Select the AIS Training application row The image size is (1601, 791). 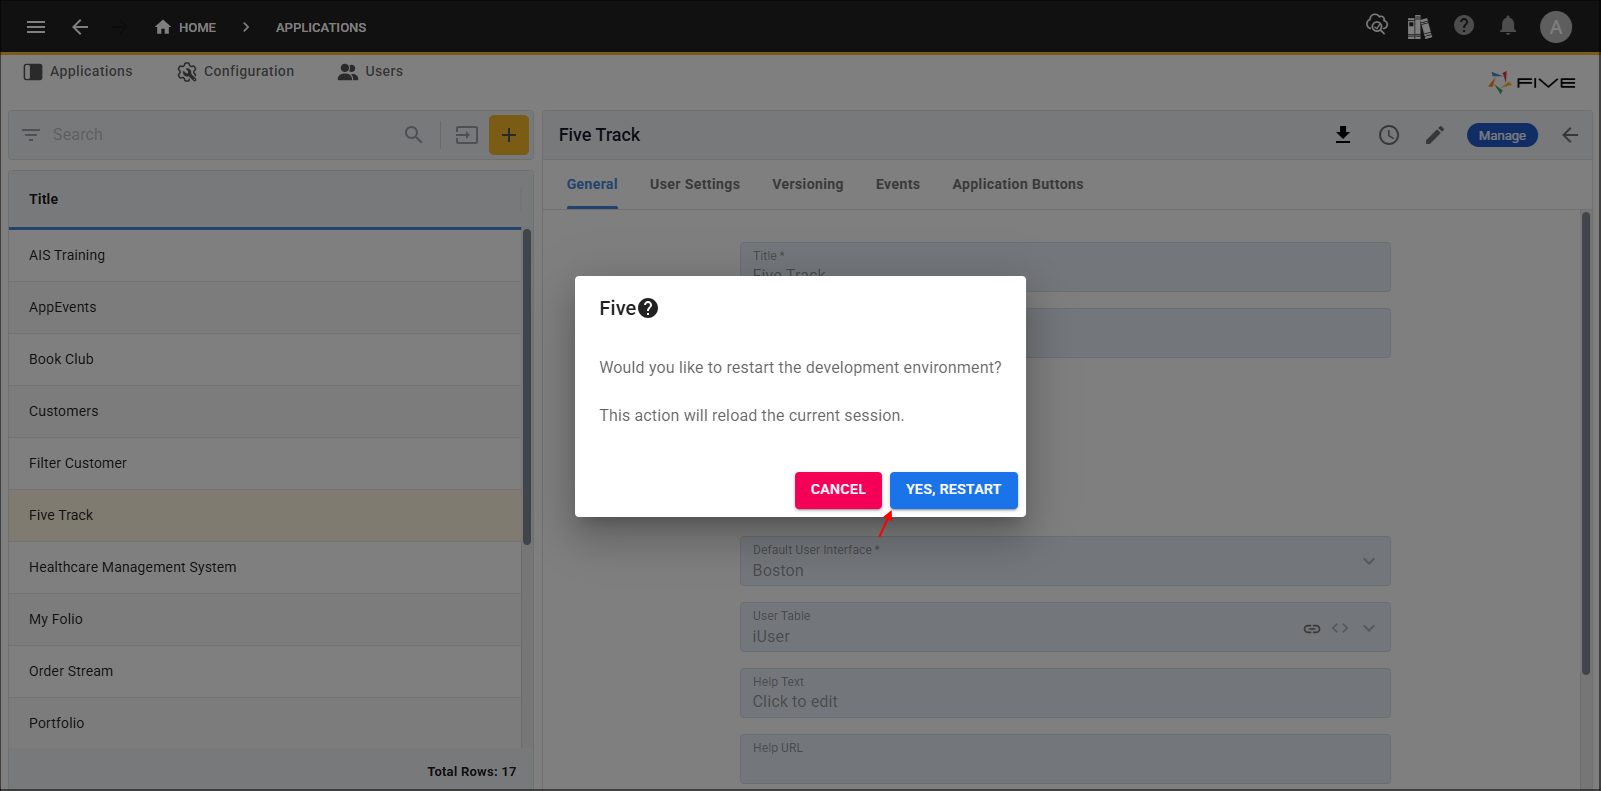pyautogui.click(x=265, y=255)
